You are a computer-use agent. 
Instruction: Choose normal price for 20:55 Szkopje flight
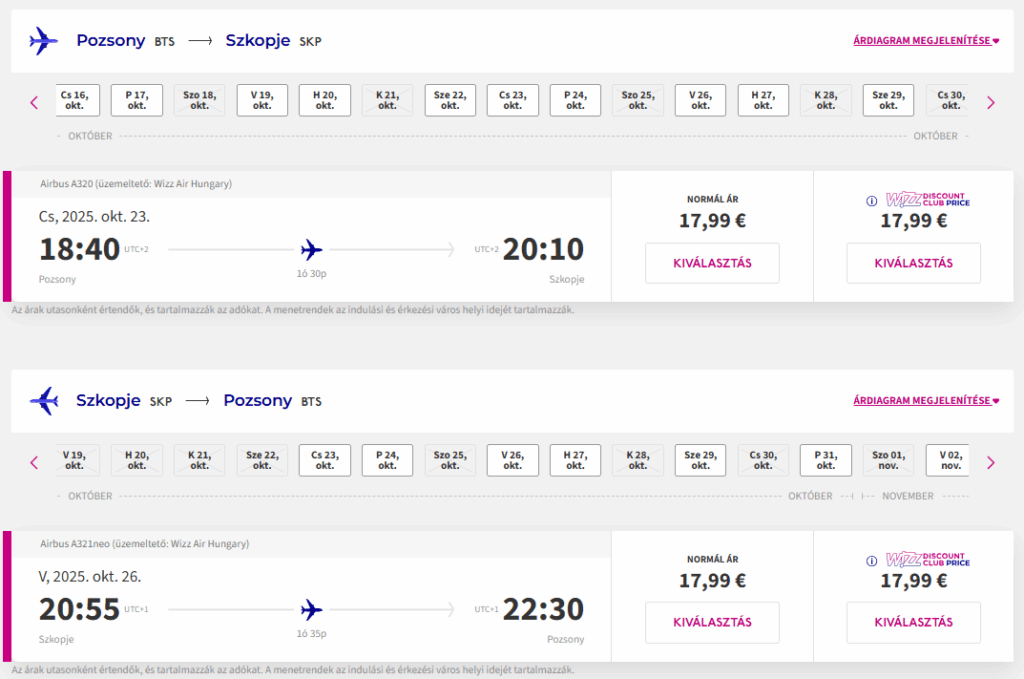pyautogui.click(x=712, y=622)
